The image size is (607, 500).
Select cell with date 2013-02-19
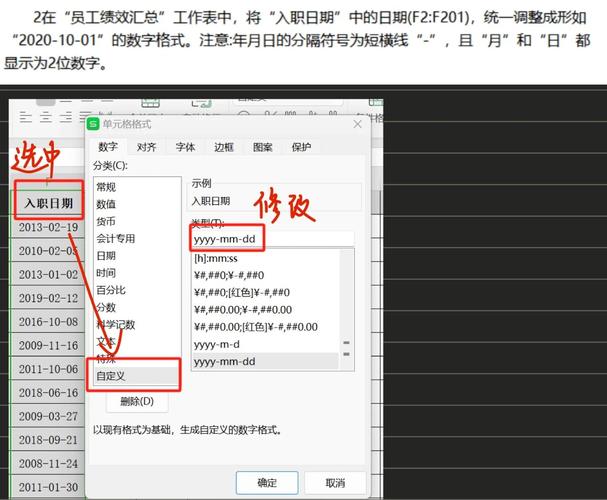[48, 227]
